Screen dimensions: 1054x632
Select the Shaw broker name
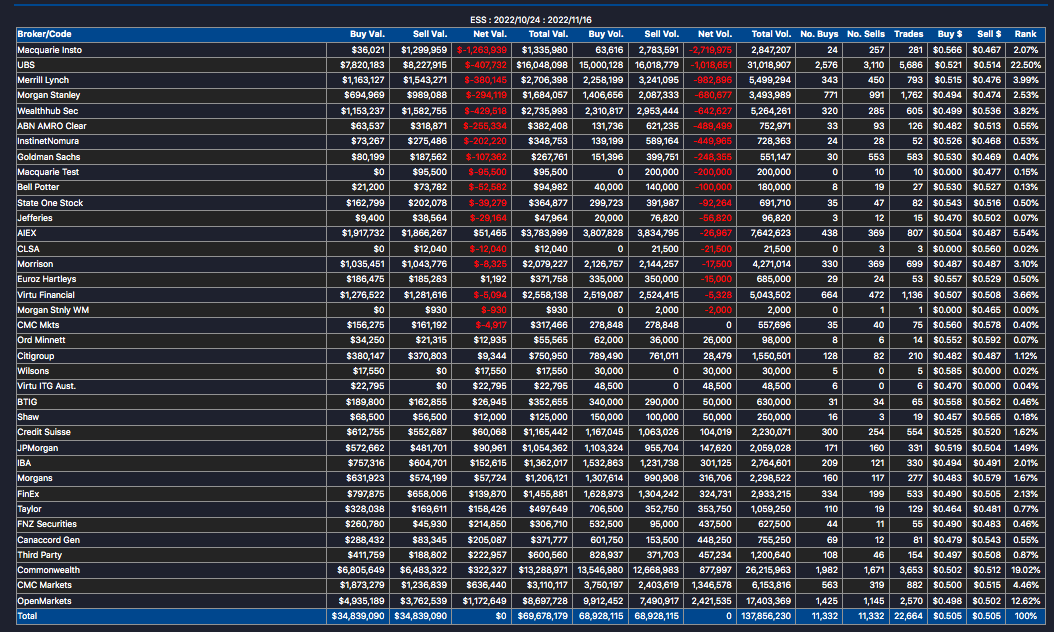(28, 417)
